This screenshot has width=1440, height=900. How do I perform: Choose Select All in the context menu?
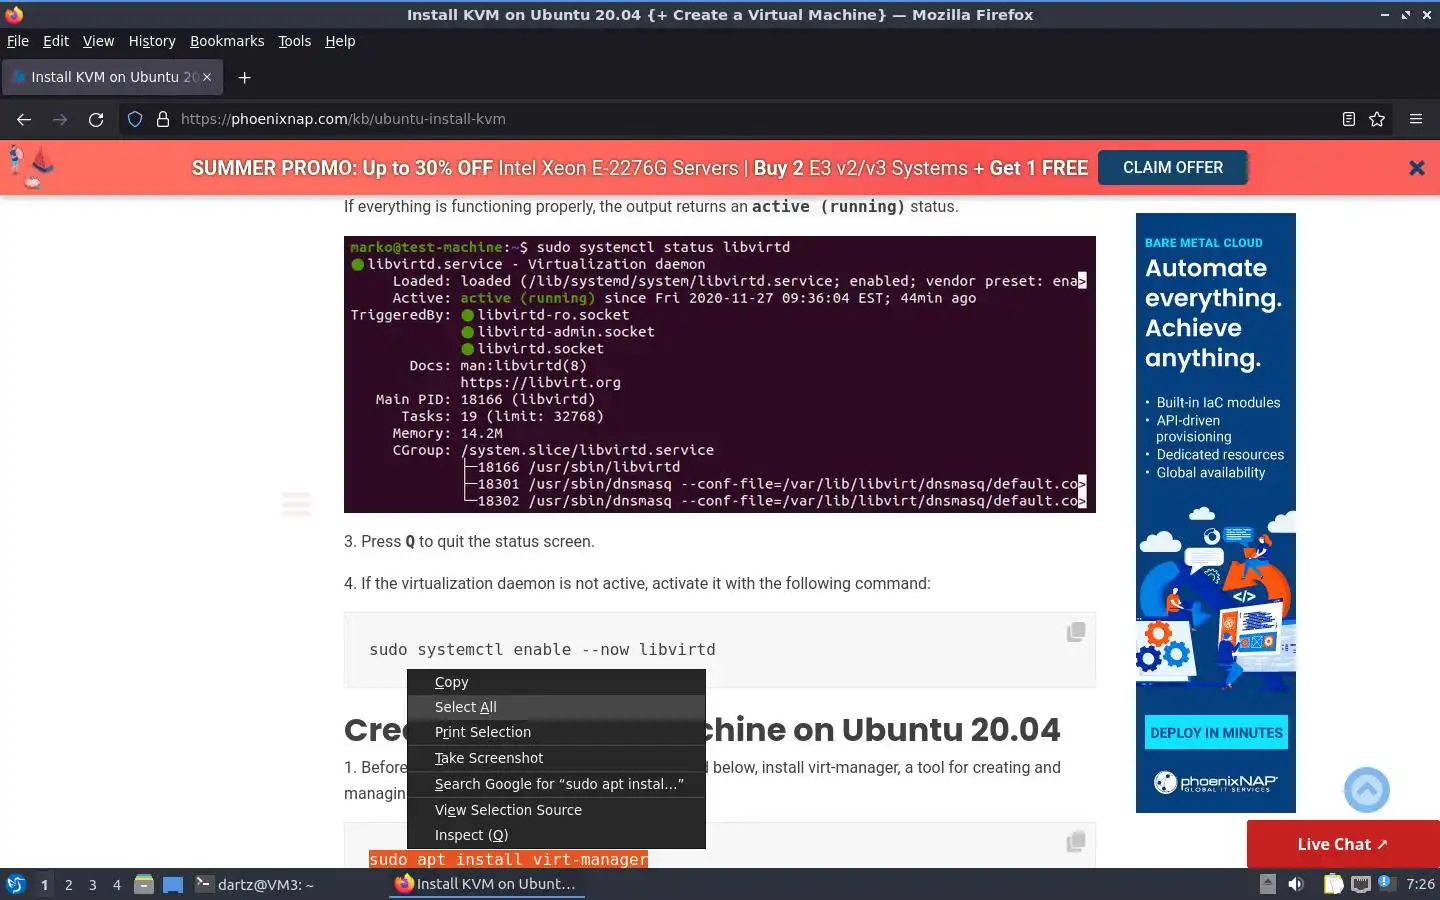point(556,707)
